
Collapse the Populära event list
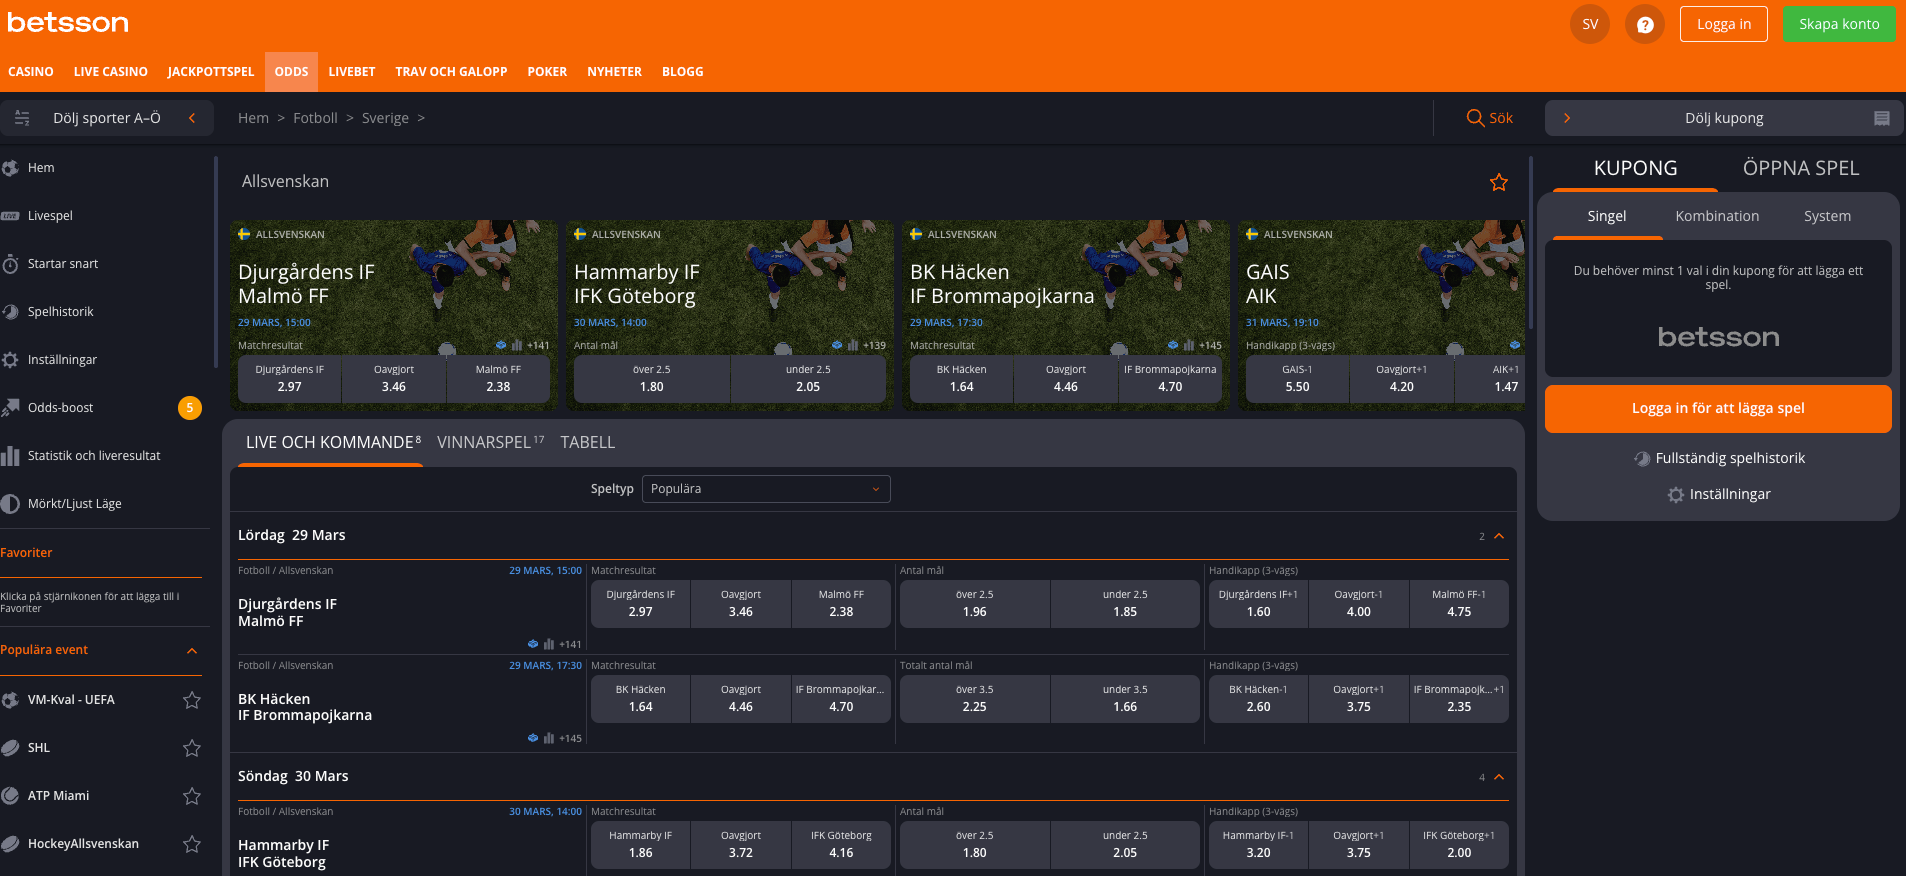point(192,651)
